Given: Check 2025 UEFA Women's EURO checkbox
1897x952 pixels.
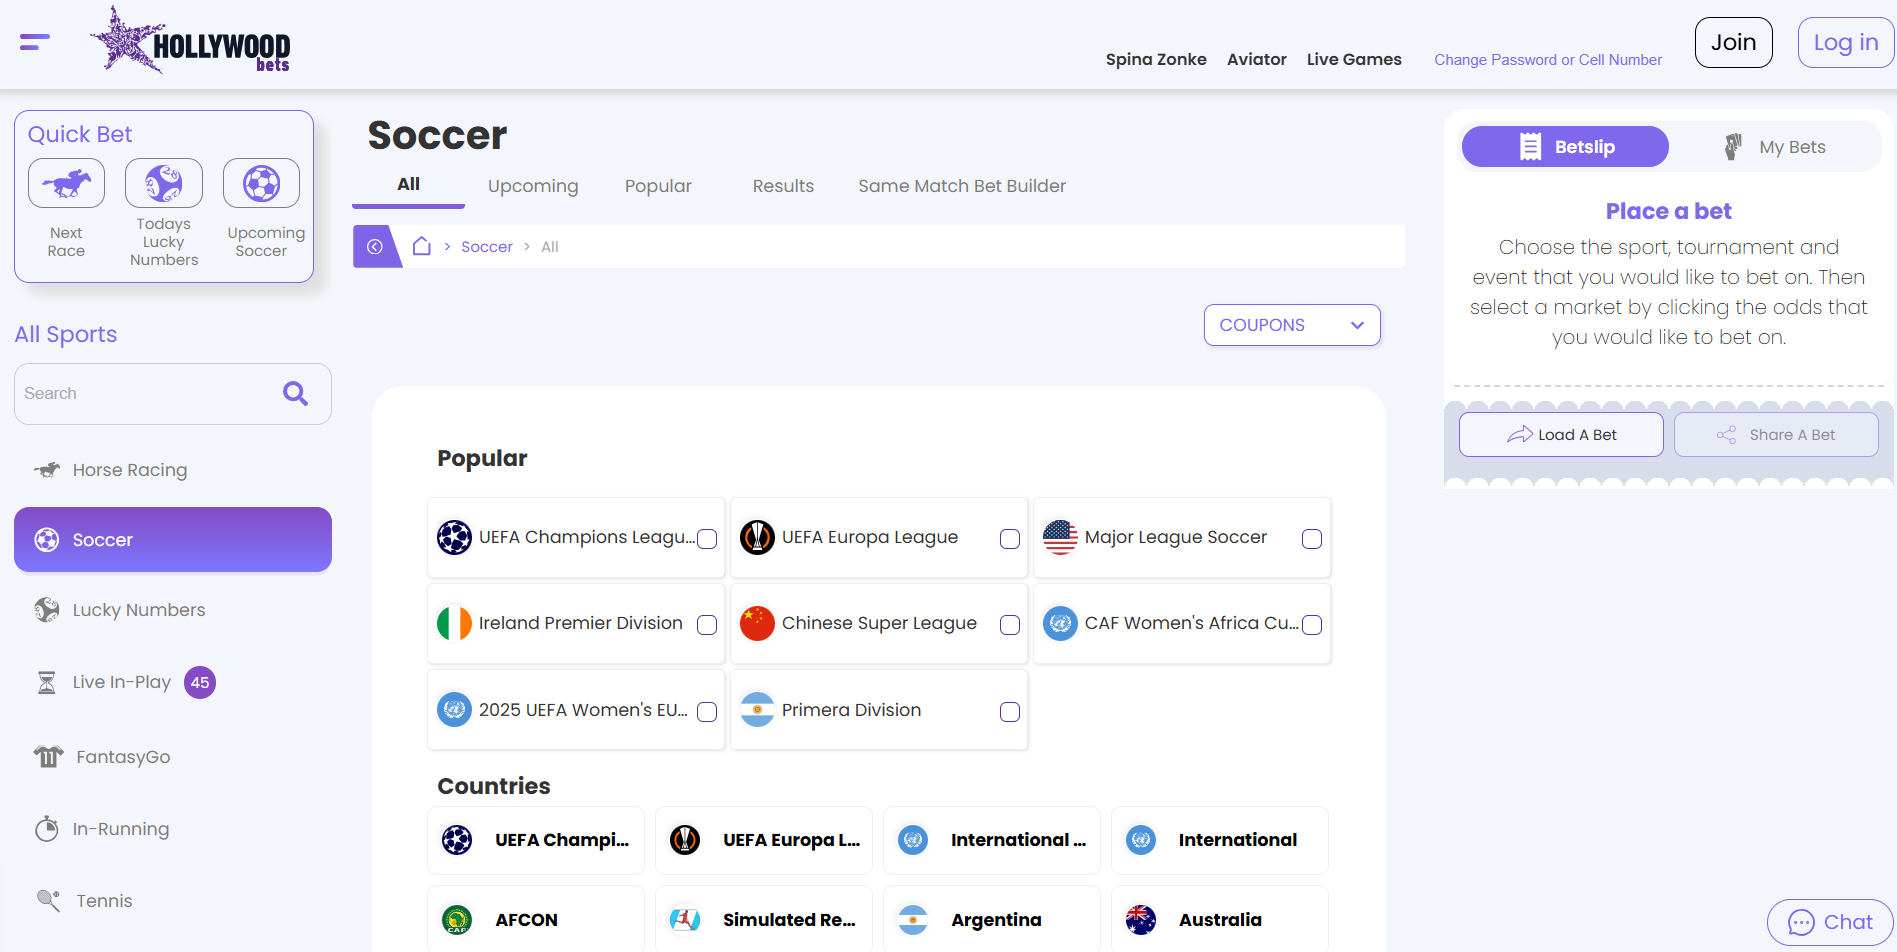Looking at the screenshot, I should pos(707,712).
